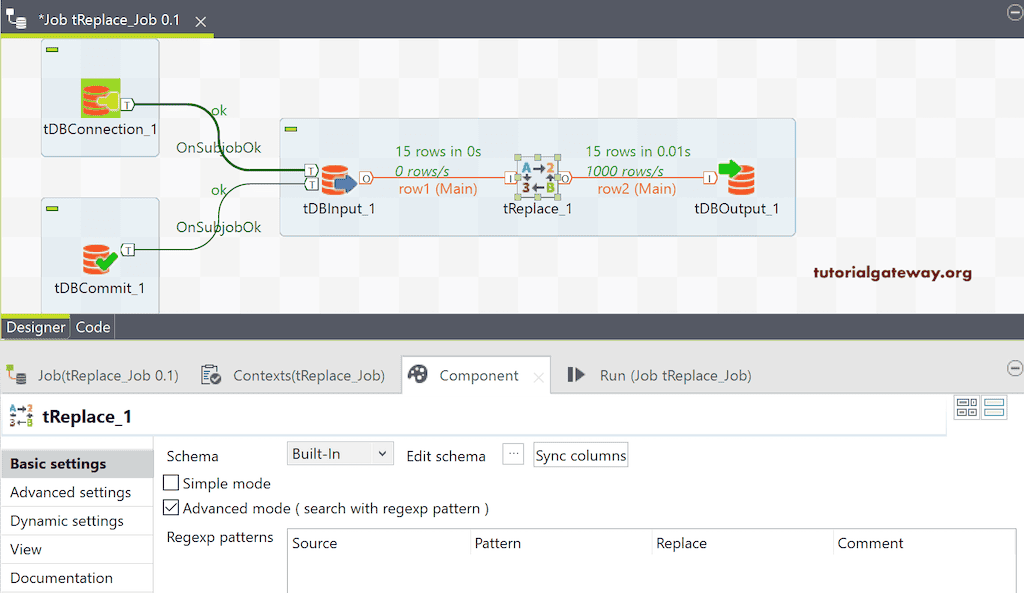This screenshot has height=593, width=1024.
Task: Click the Sync columns button
Action: tap(580, 454)
